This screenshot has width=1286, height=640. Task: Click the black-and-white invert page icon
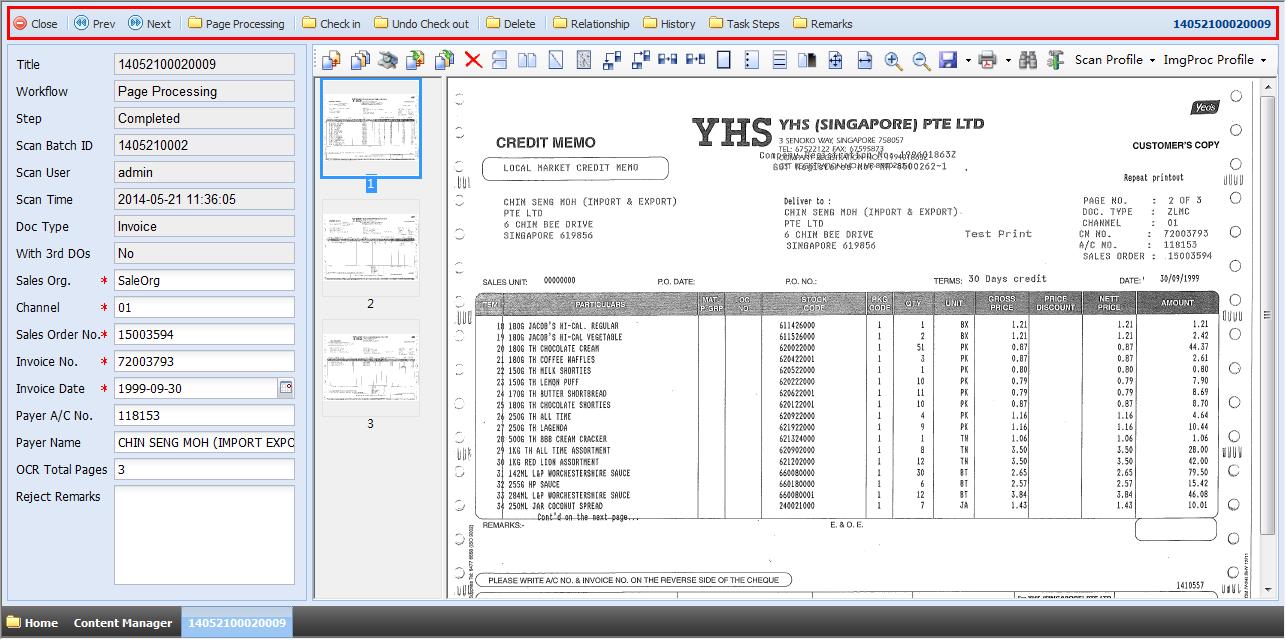click(x=807, y=60)
